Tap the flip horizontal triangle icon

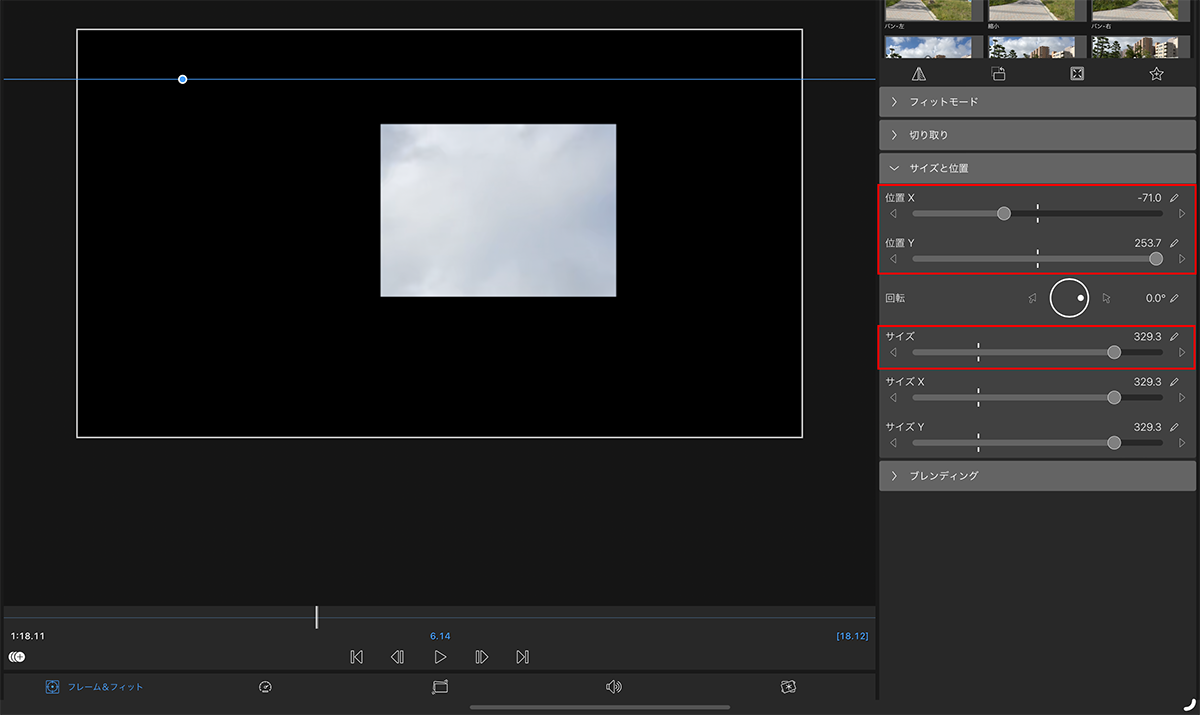[919, 74]
